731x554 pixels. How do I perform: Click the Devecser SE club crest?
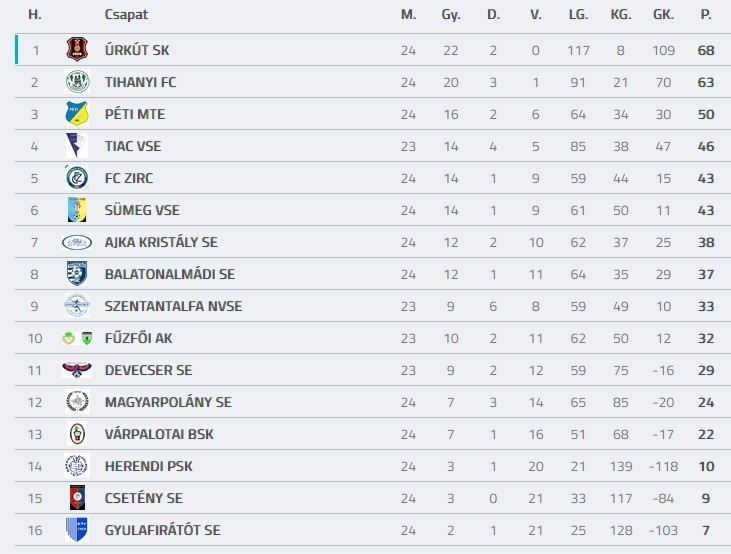point(77,370)
